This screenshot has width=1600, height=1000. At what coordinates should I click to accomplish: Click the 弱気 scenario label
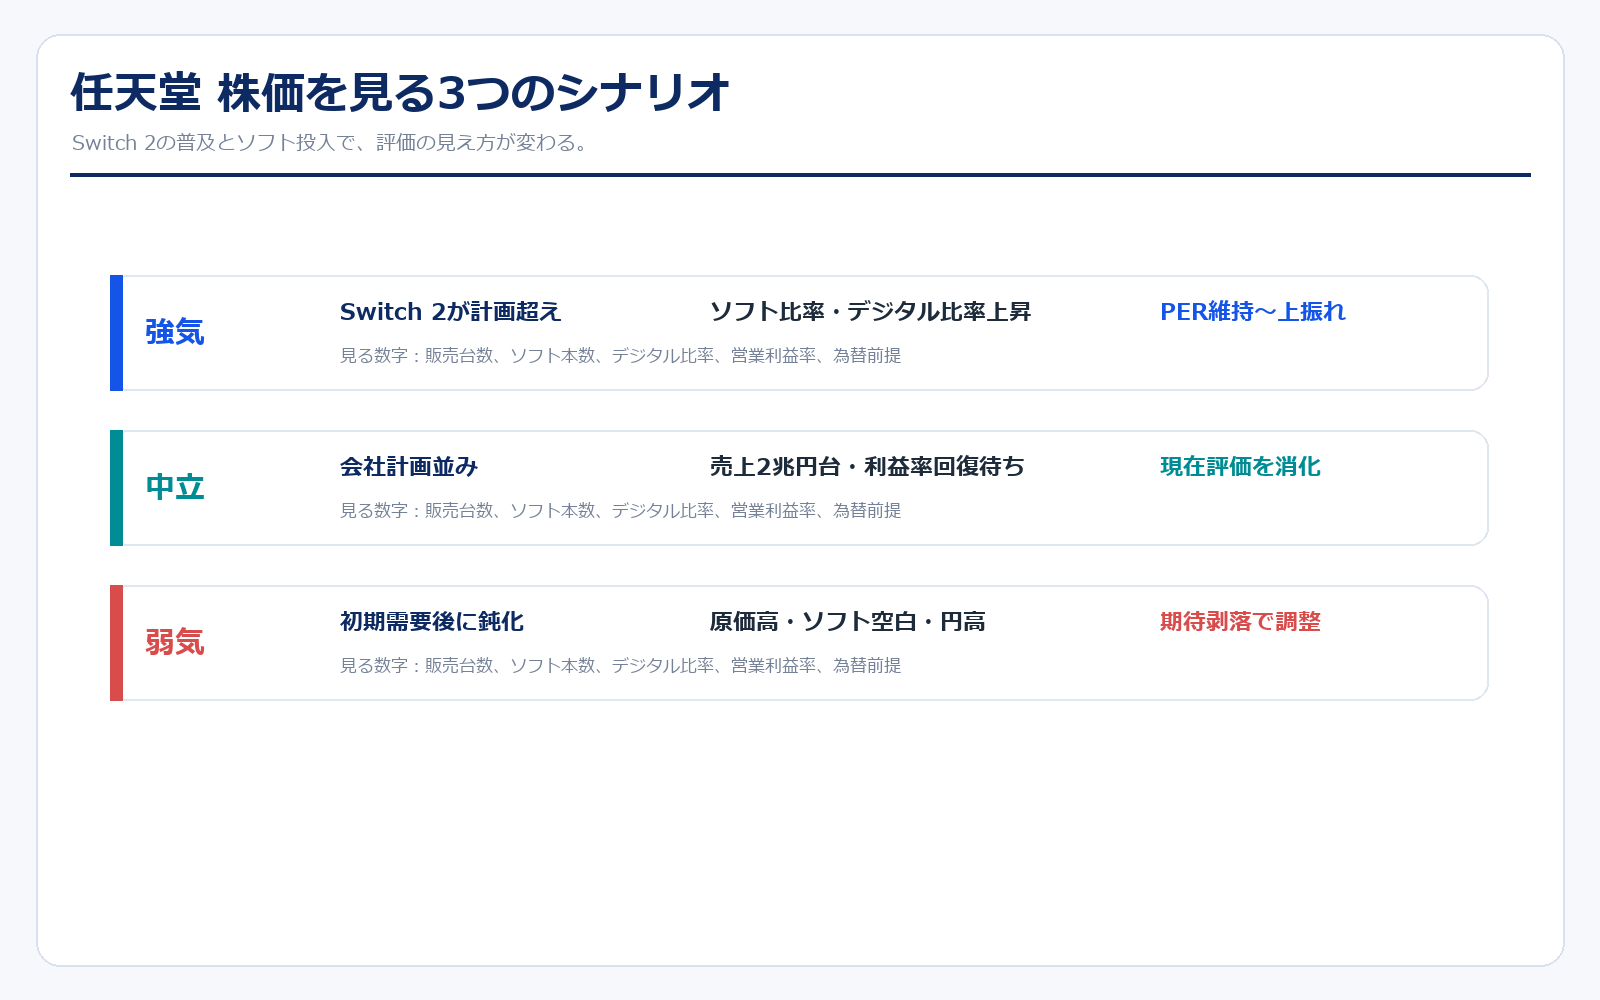click(175, 642)
